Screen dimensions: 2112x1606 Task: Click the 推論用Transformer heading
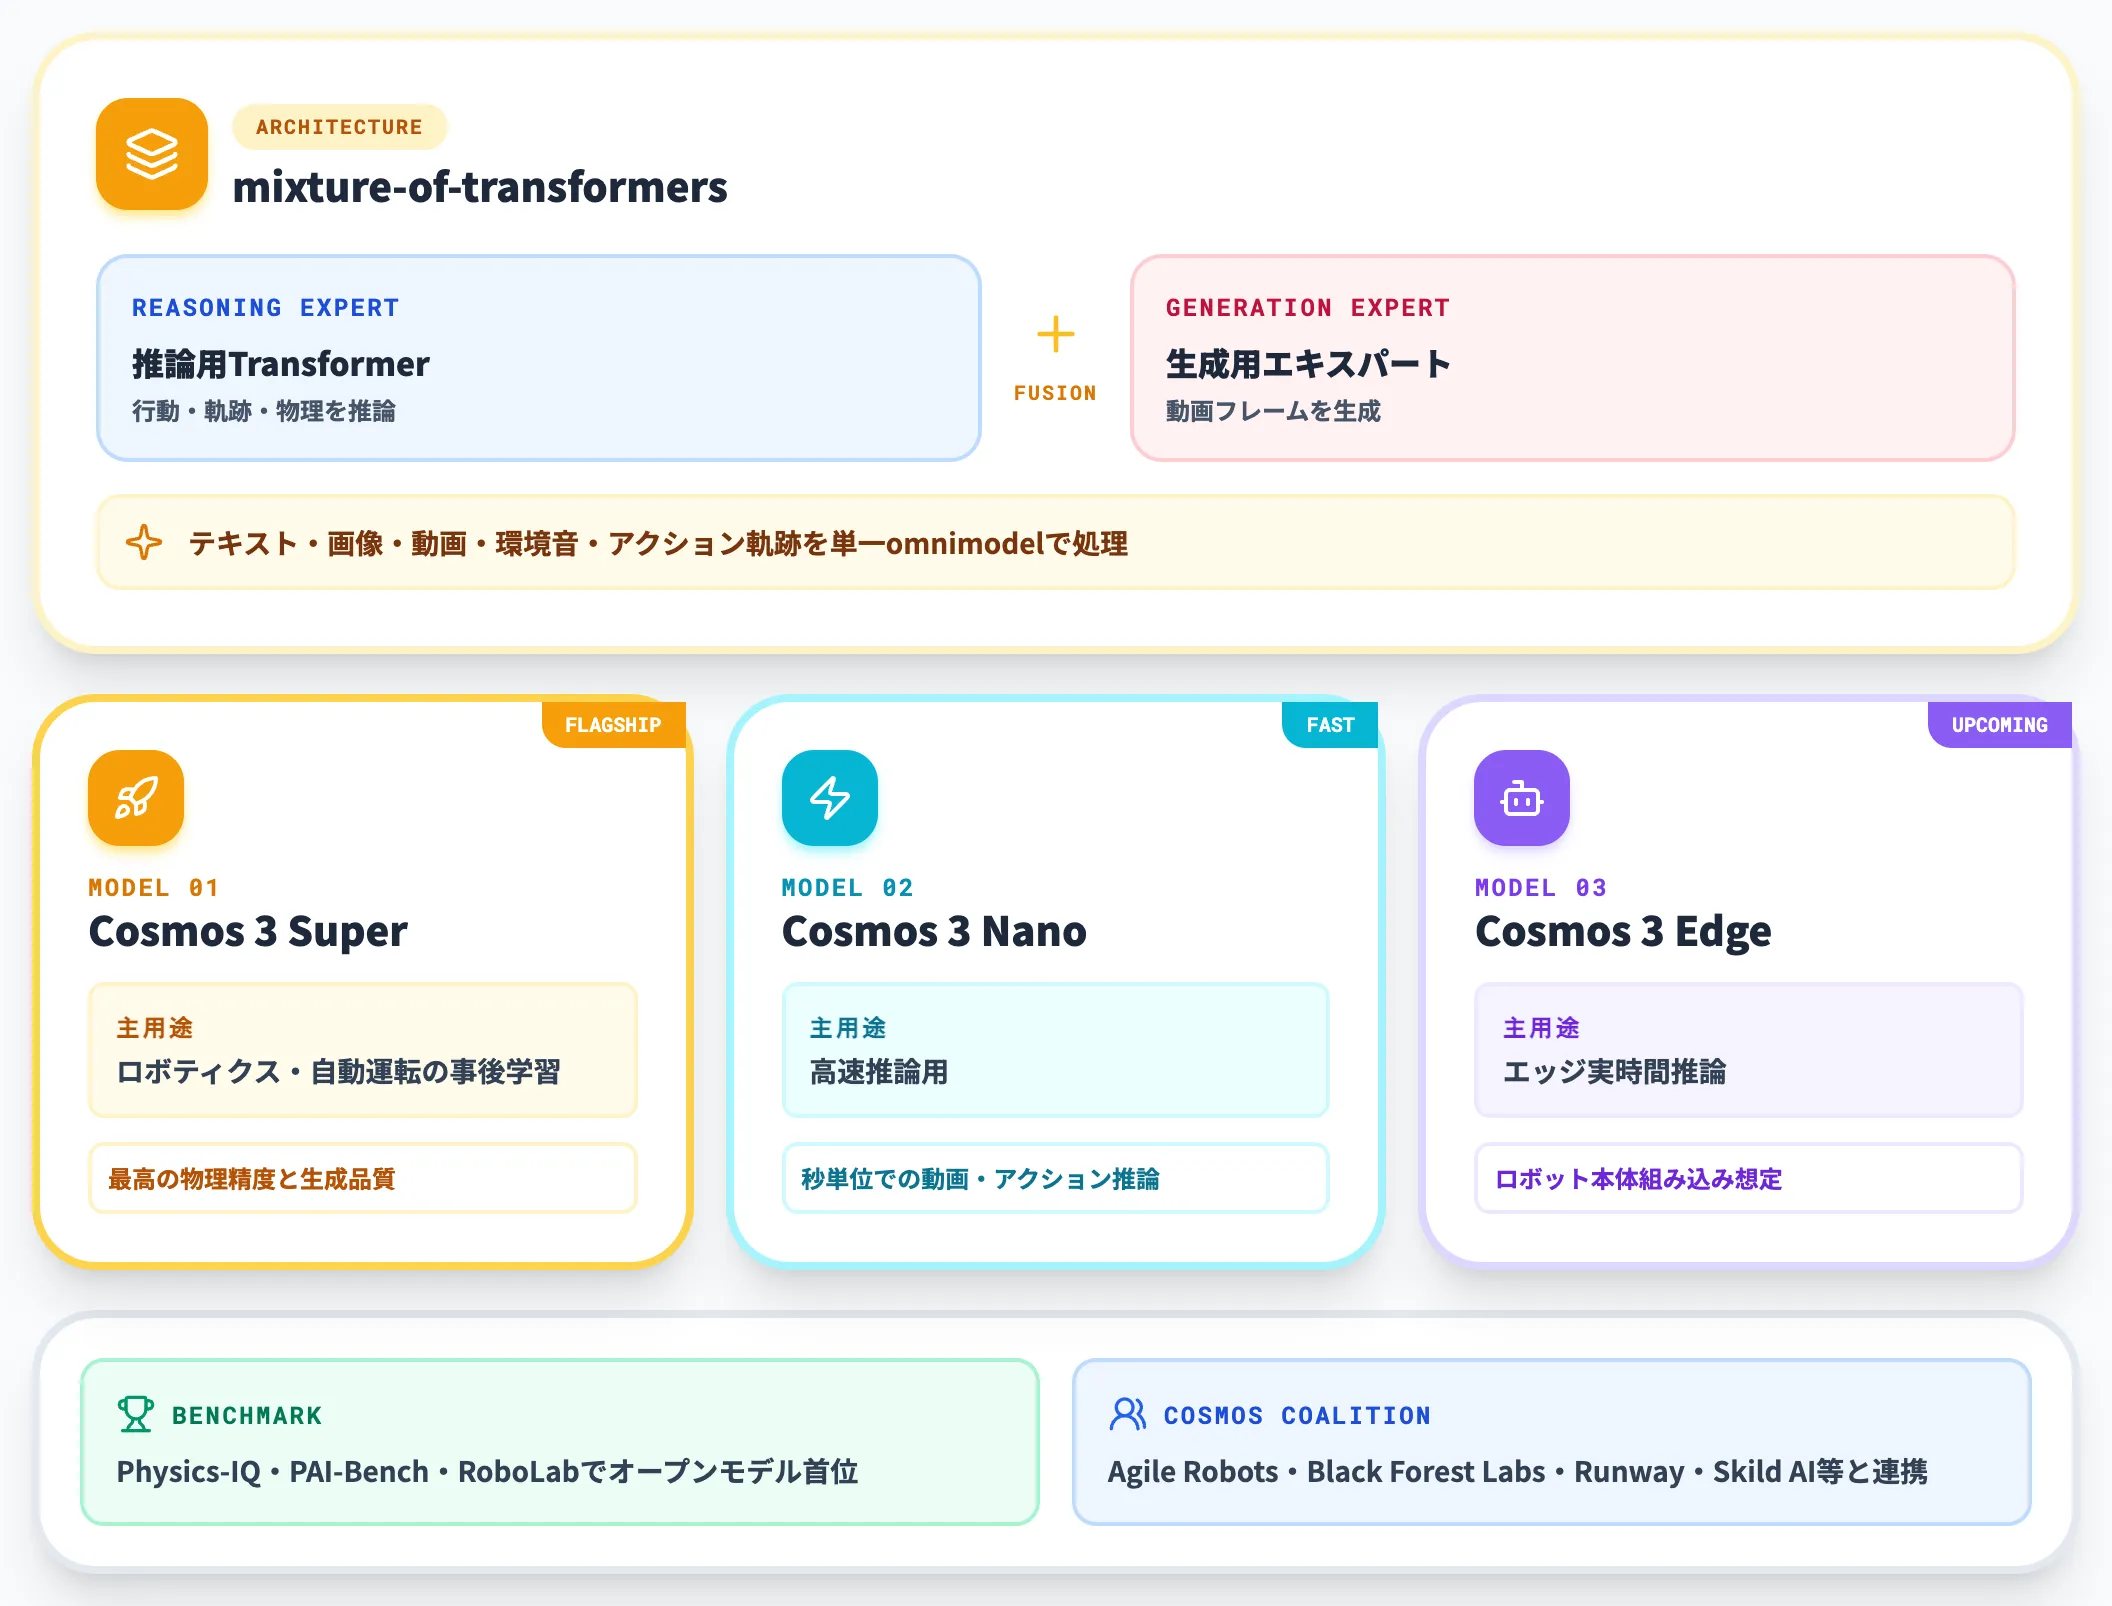point(281,364)
